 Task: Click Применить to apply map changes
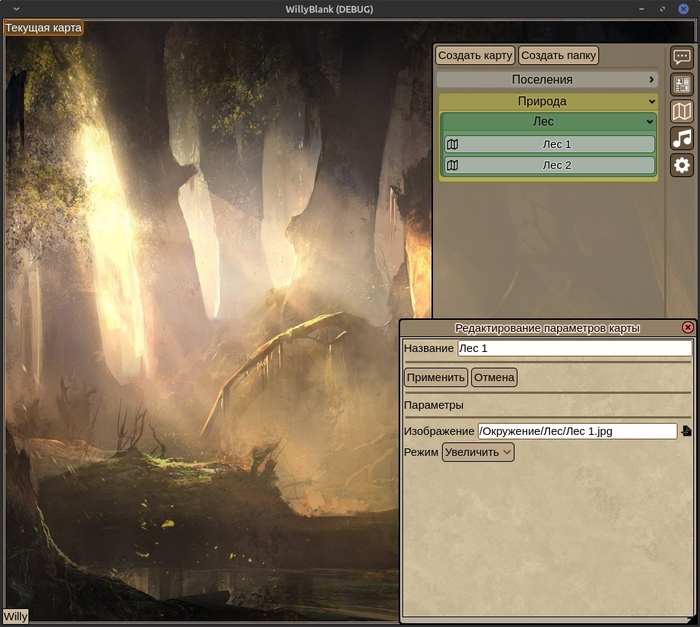pyautogui.click(x=436, y=377)
